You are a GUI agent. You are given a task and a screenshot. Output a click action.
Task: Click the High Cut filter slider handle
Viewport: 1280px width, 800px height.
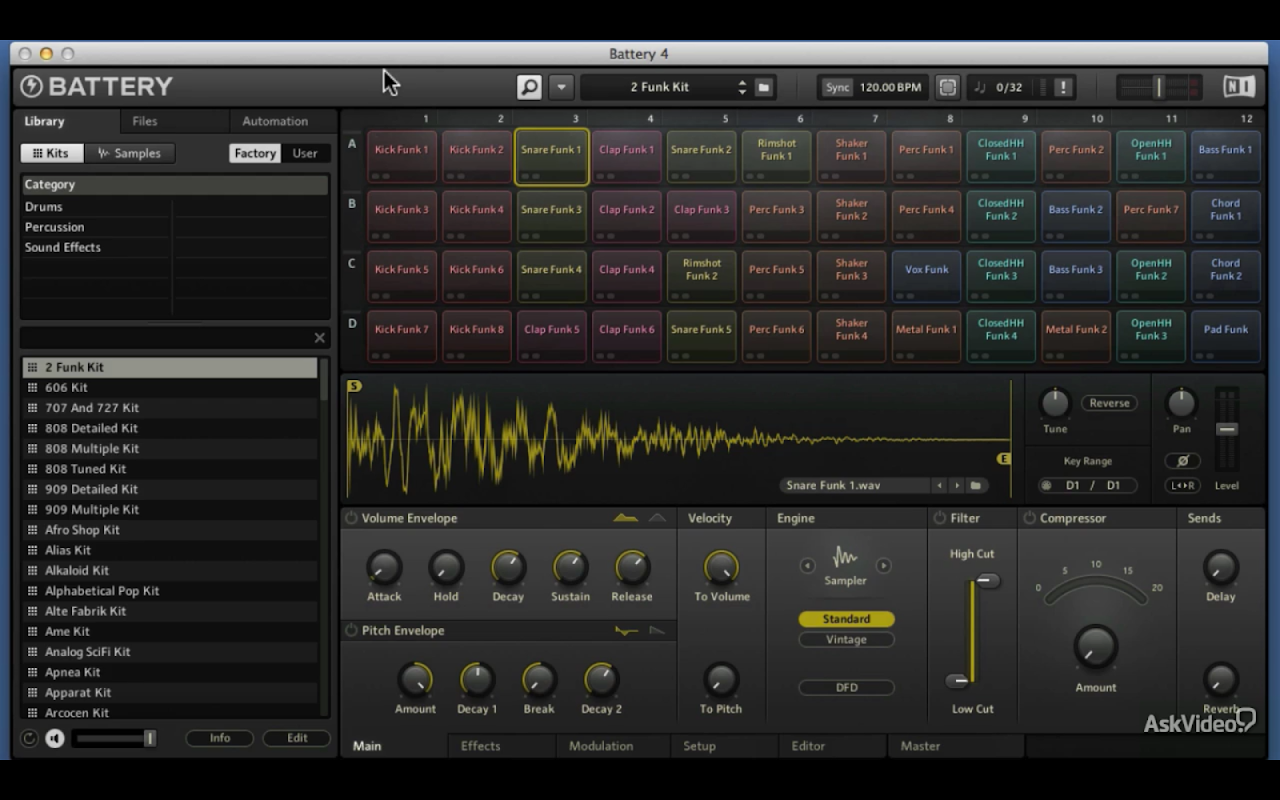987,581
